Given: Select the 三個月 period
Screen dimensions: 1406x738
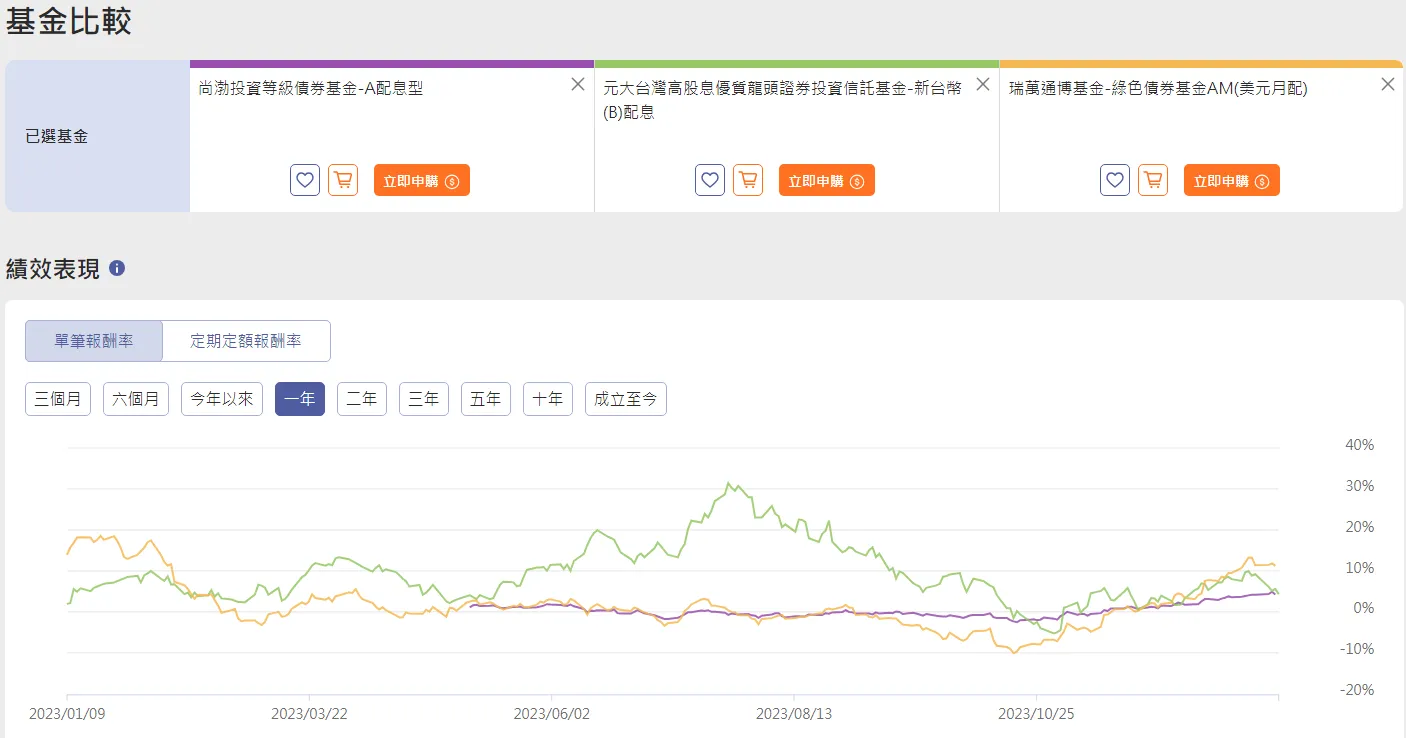Looking at the screenshot, I should click(x=57, y=399).
